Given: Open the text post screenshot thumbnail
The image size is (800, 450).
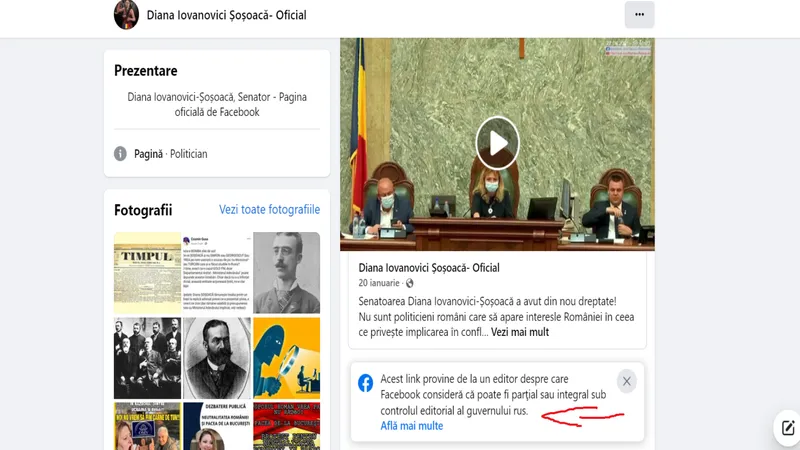Looking at the screenshot, I should (217, 272).
